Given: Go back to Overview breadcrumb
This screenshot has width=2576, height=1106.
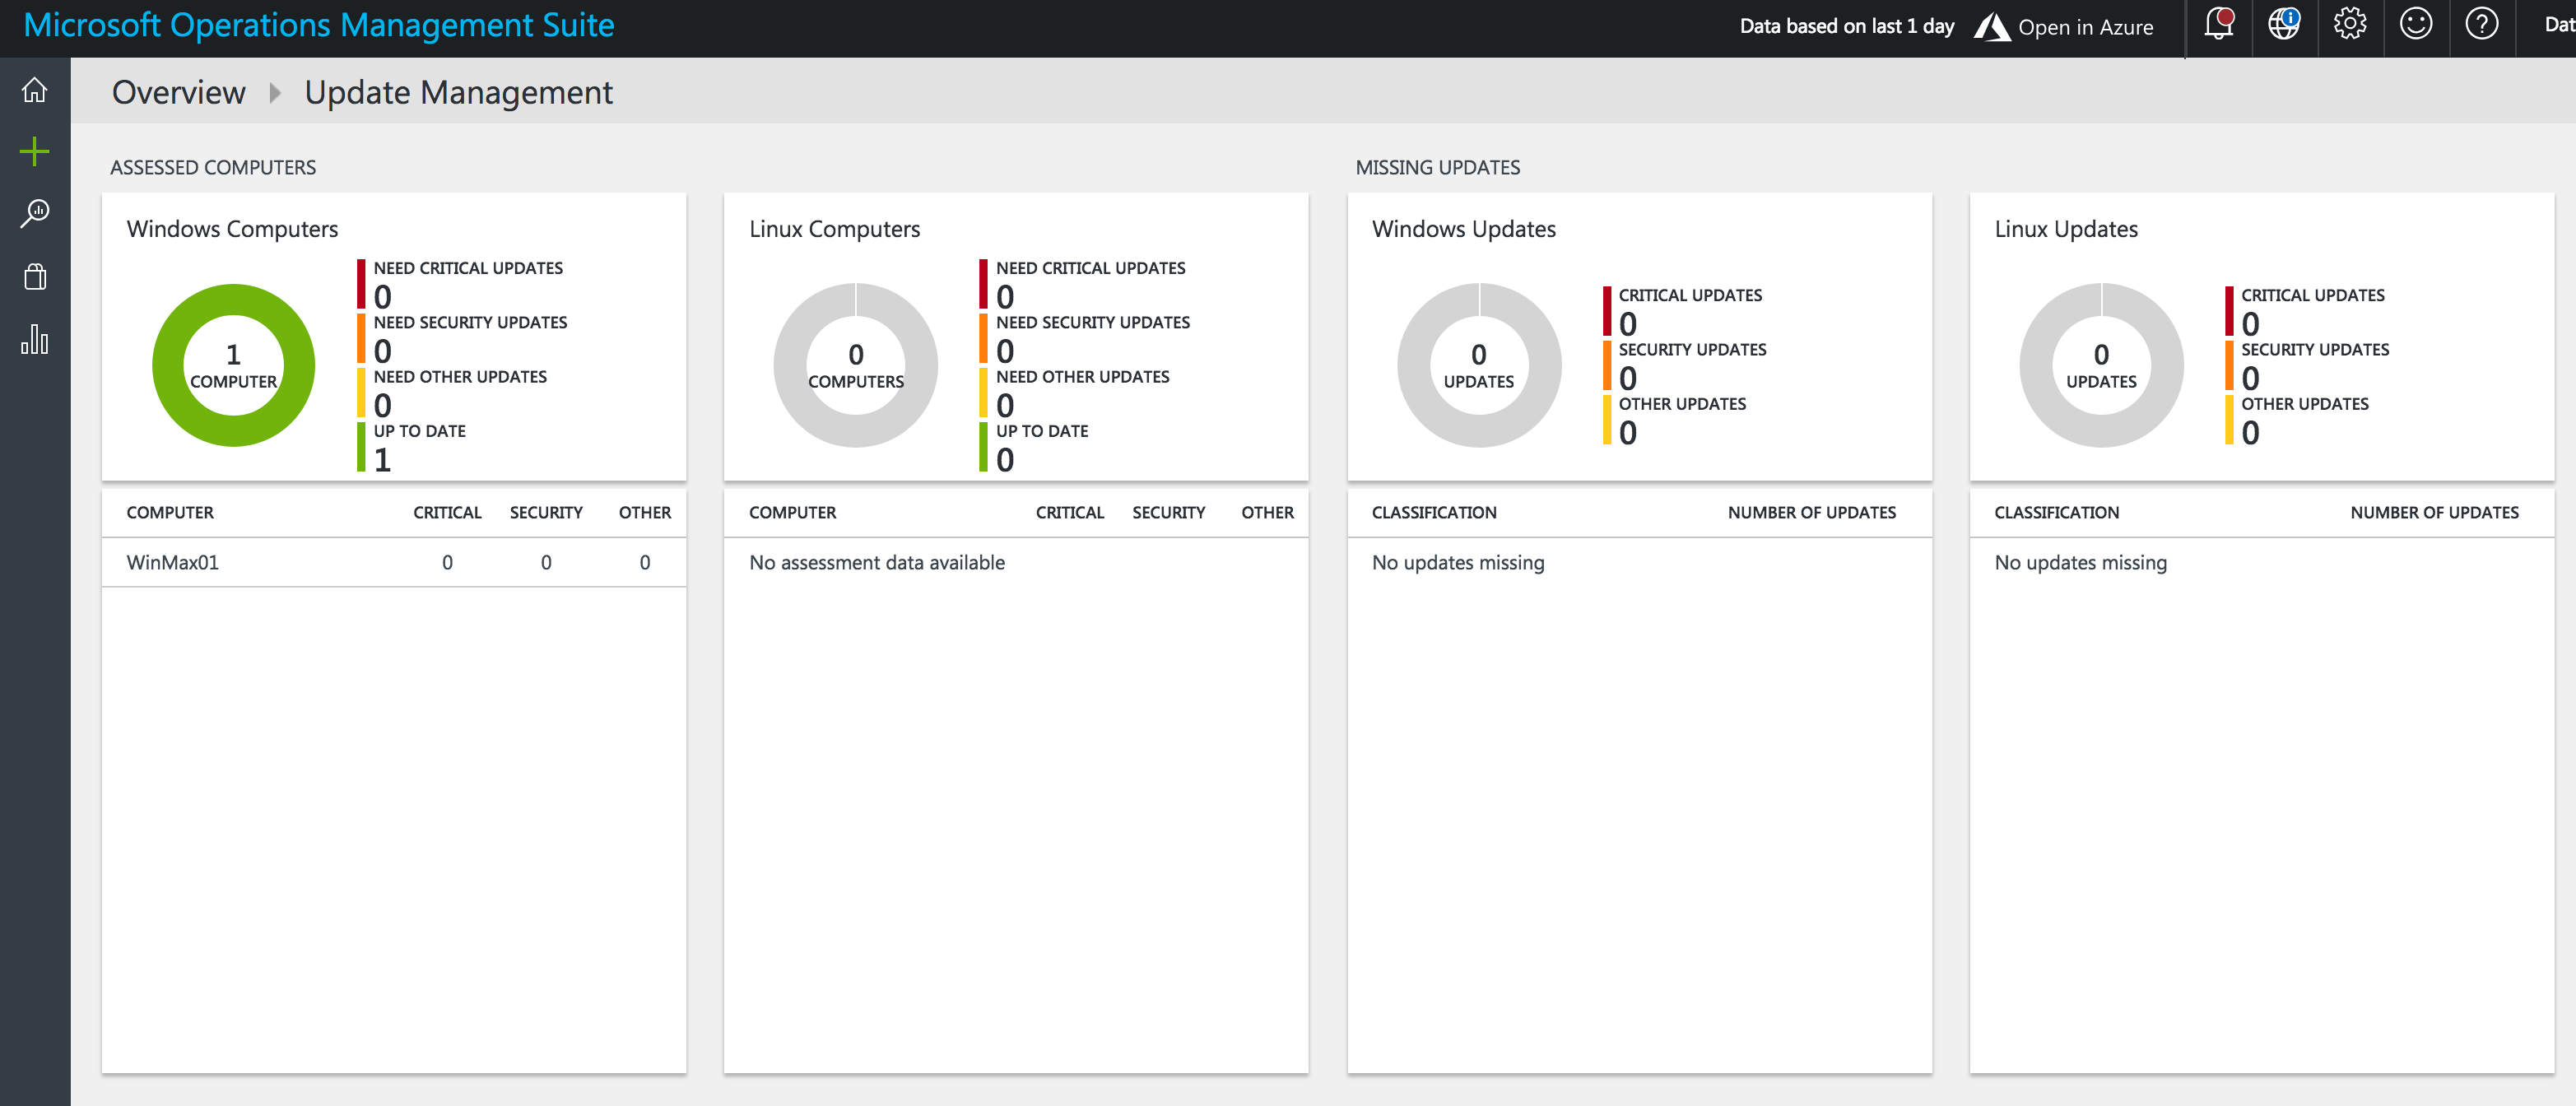Looking at the screenshot, I should 178,92.
